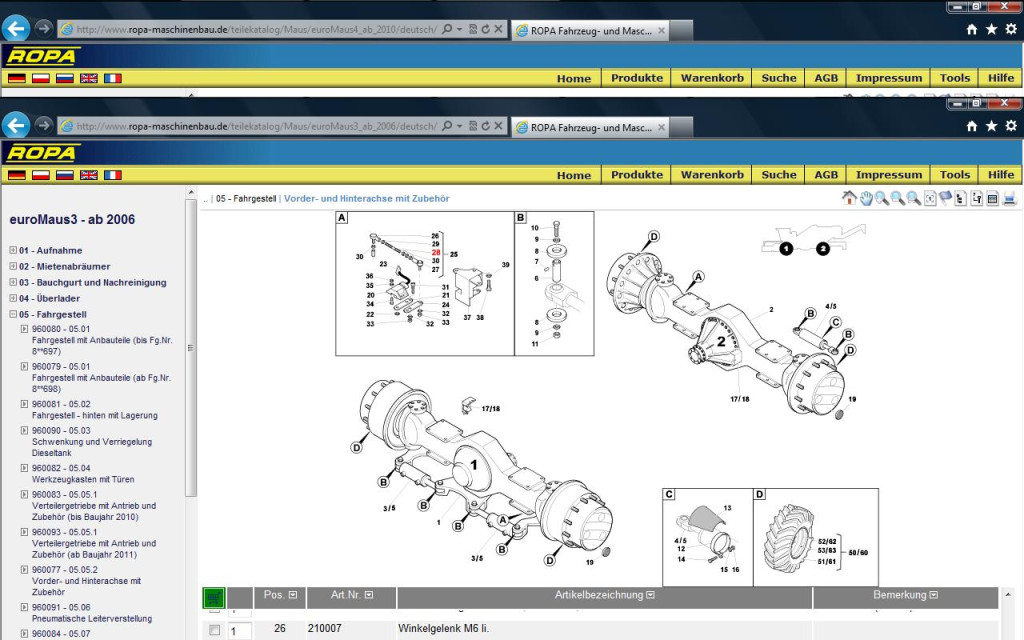The image size is (1024, 640).
Task: Open 960082 - 05.04 Werkzeugkasten mit Türen
Action: click(x=83, y=473)
